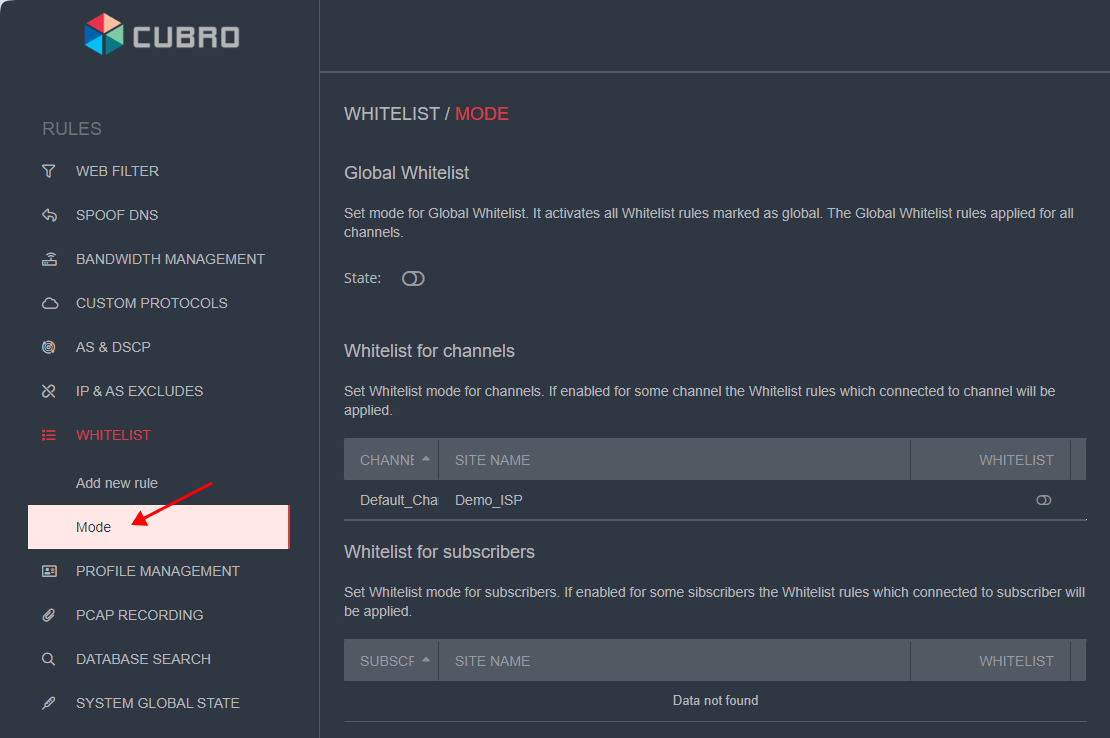1110x738 pixels.
Task: Click the Bandwidth Management router icon
Action: [x=49, y=259]
